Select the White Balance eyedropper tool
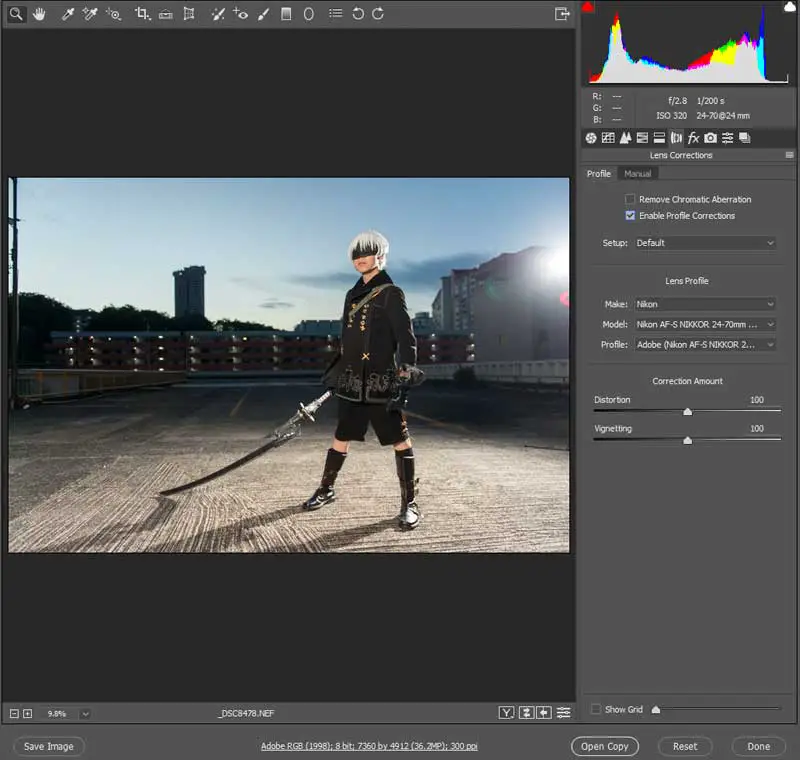Viewport: 800px width, 760px height. (67, 14)
